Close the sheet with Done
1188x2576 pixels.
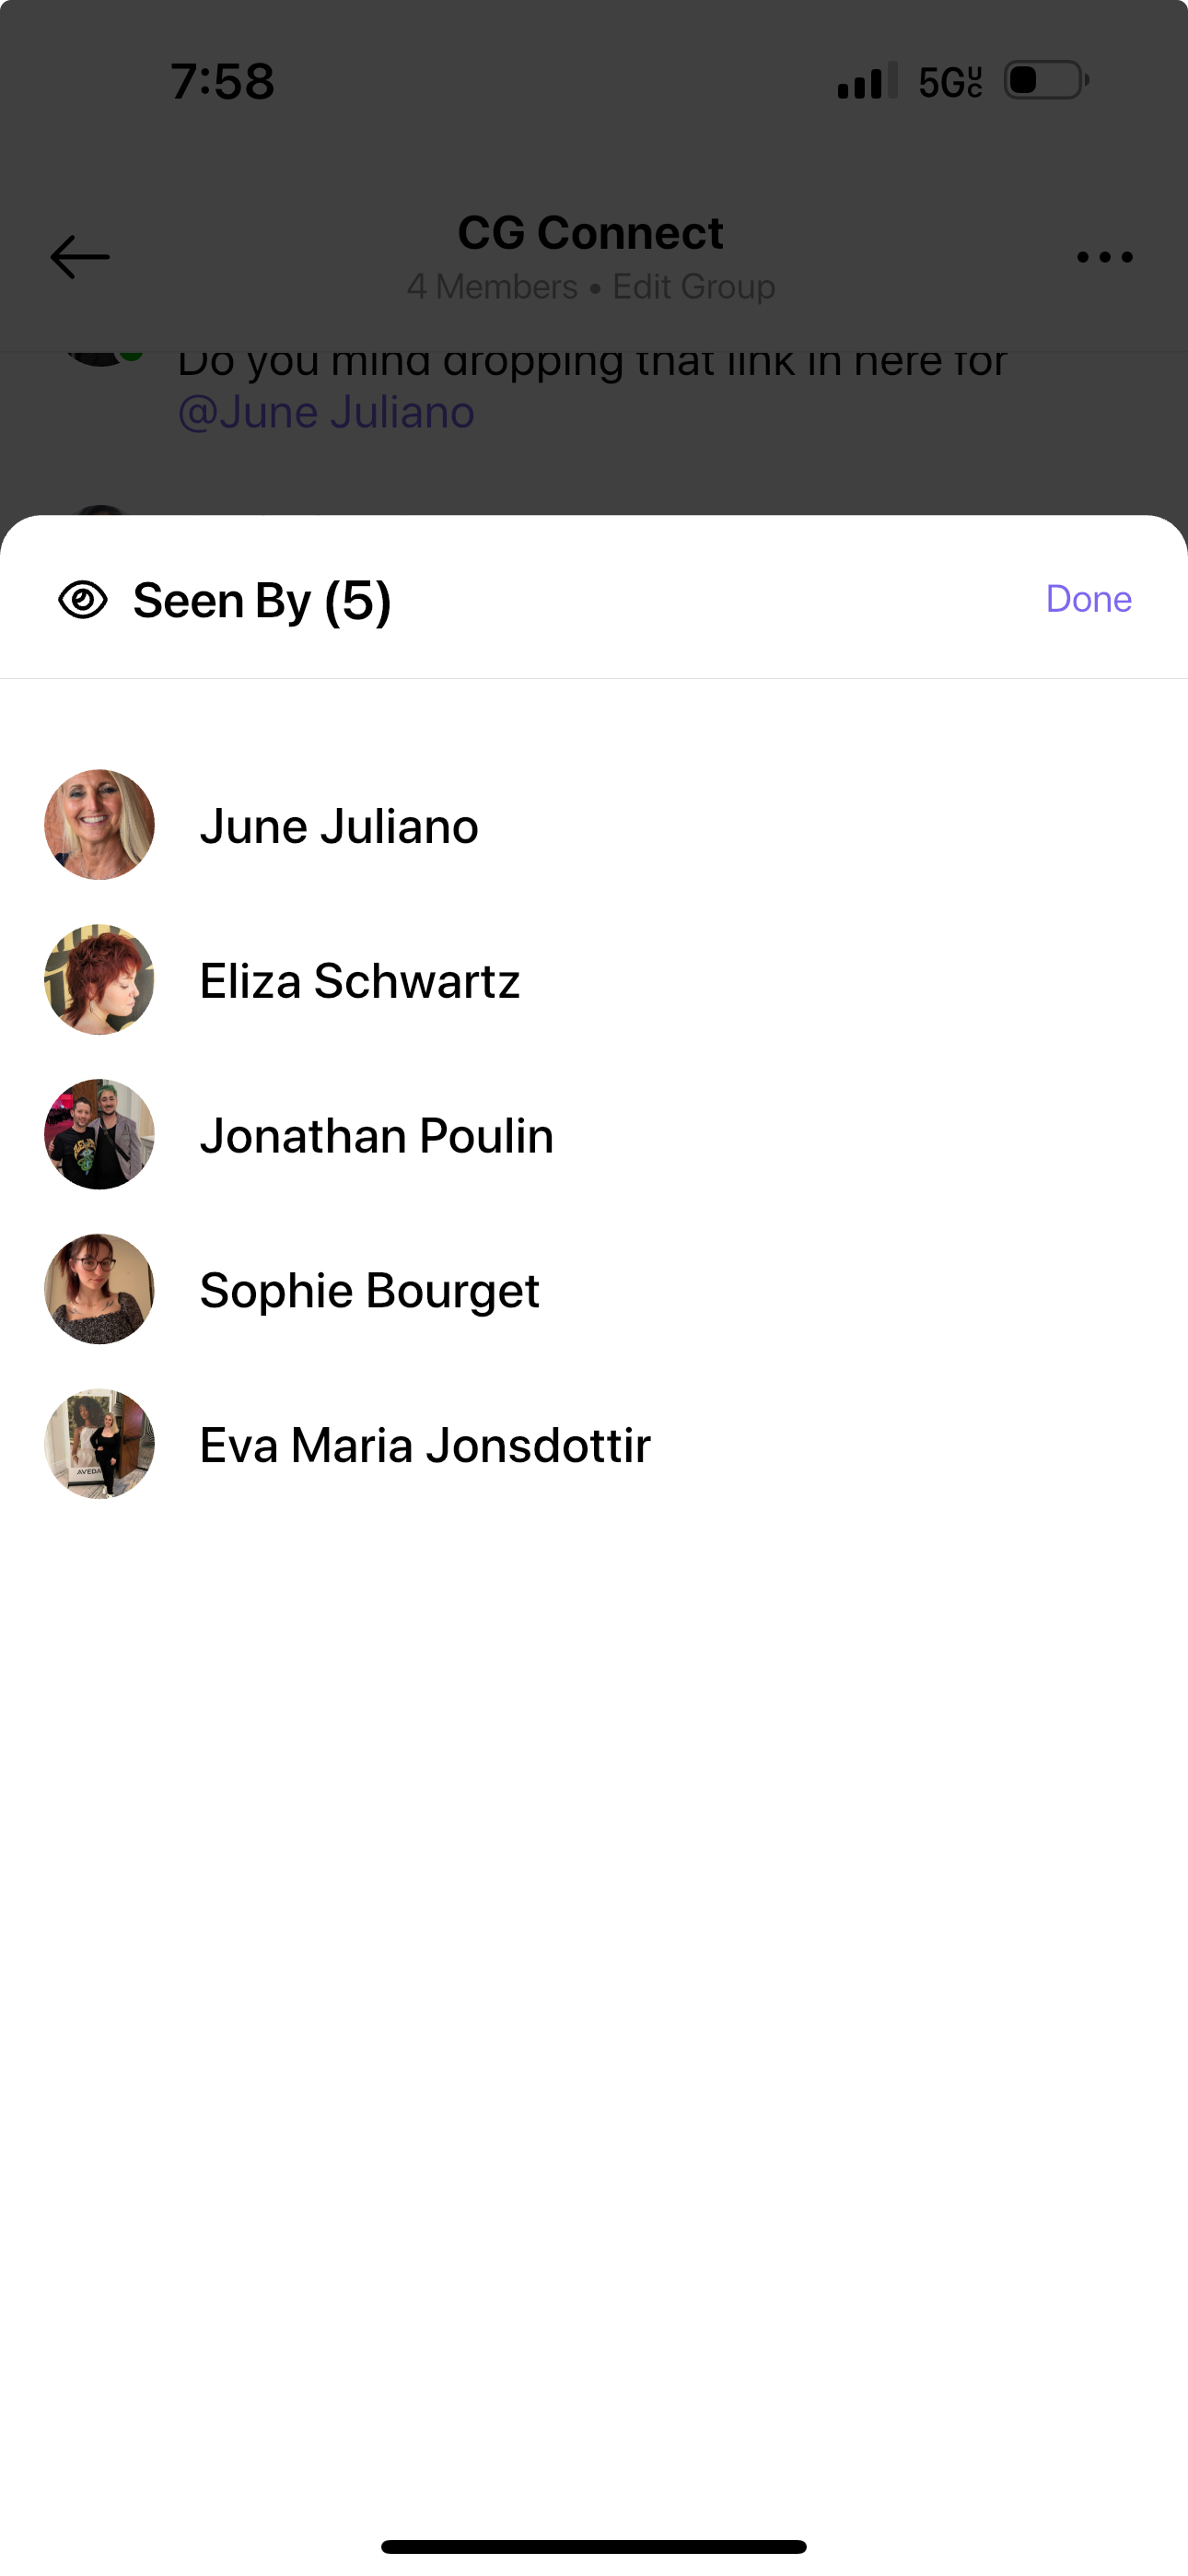coord(1088,599)
